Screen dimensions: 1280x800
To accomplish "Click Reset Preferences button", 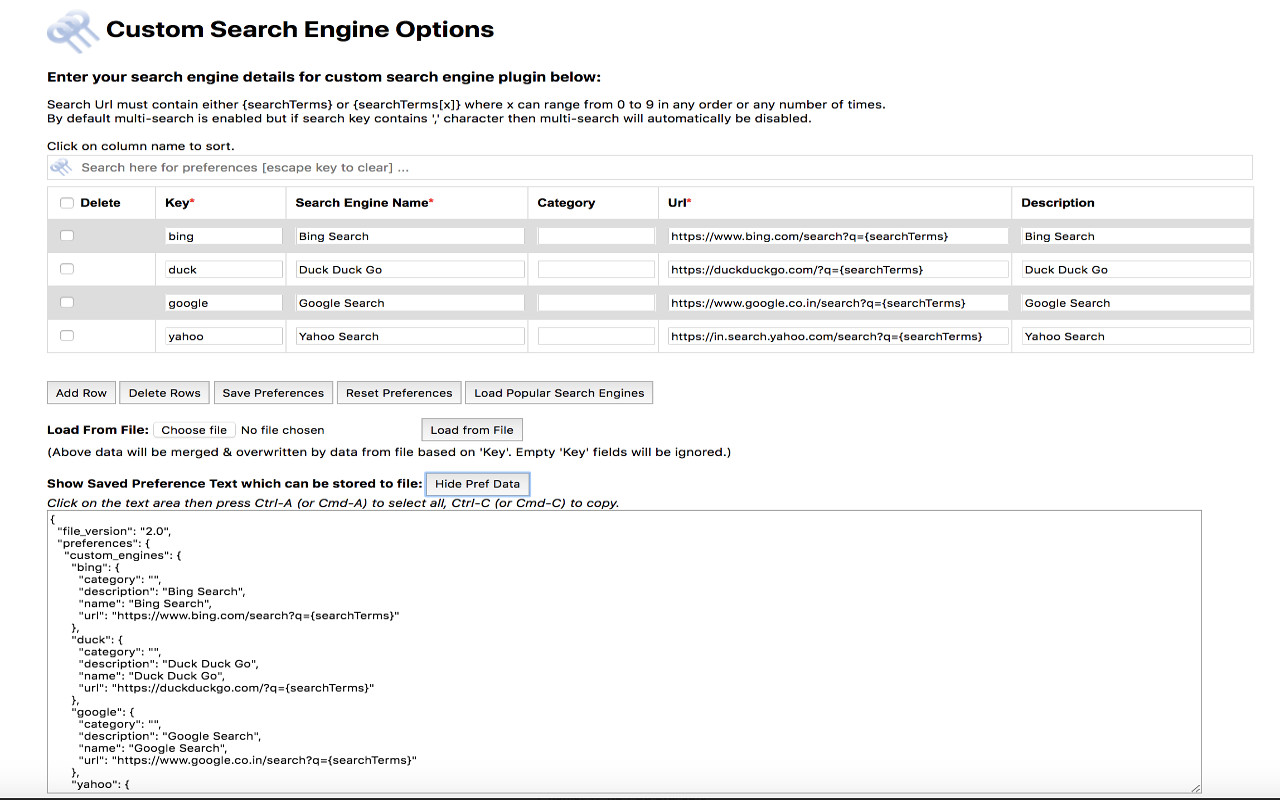I will click(399, 393).
